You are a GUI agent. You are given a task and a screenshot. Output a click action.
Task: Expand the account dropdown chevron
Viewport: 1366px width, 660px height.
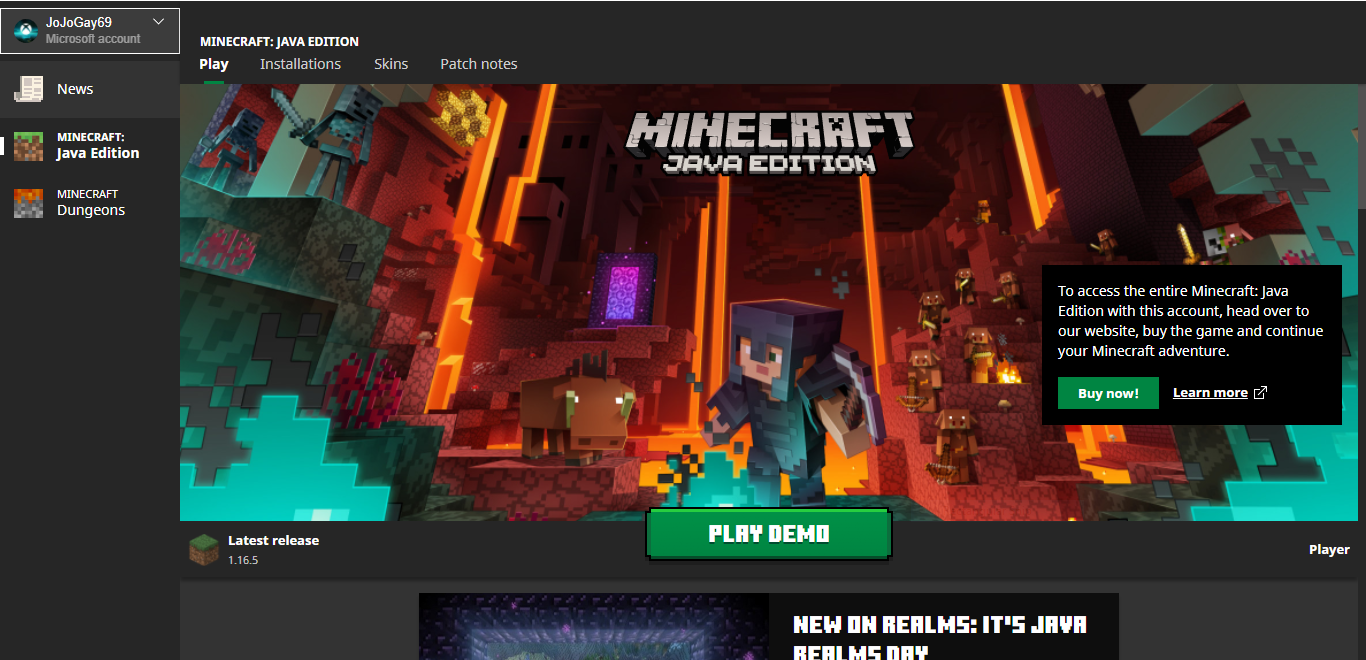pyautogui.click(x=159, y=21)
